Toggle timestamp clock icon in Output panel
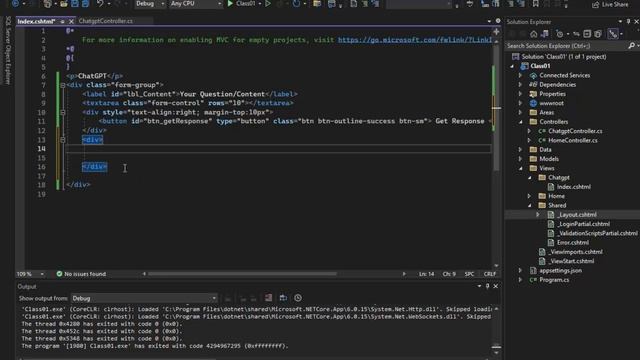The width and height of the screenshot is (640, 360). click(x=298, y=298)
